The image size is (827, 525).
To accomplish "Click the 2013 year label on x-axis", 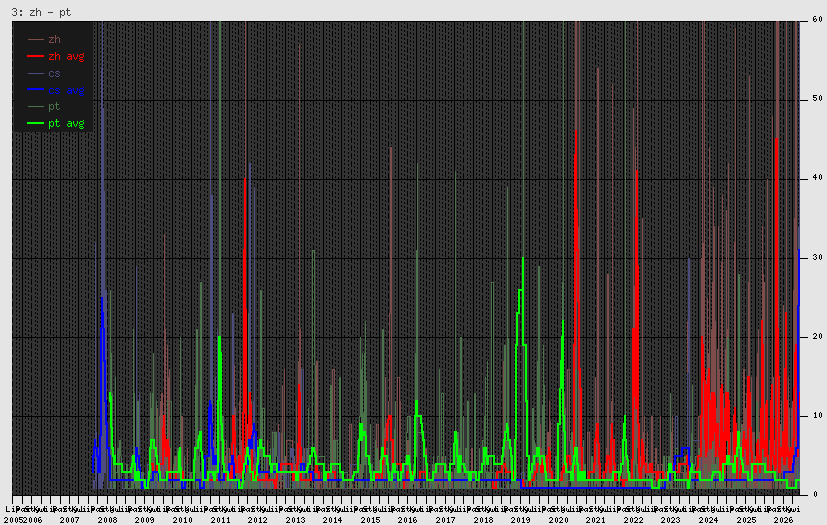I will [x=295, y=520].
